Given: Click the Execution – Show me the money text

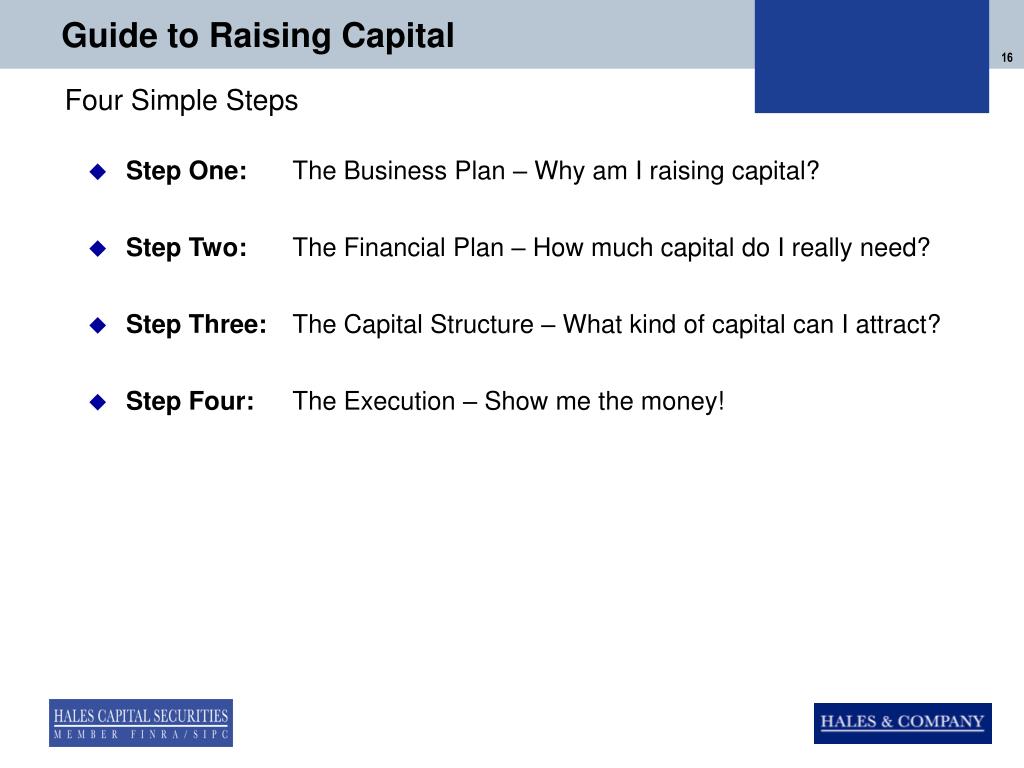Looking at the screenshot, I should [x=509, y=401].
